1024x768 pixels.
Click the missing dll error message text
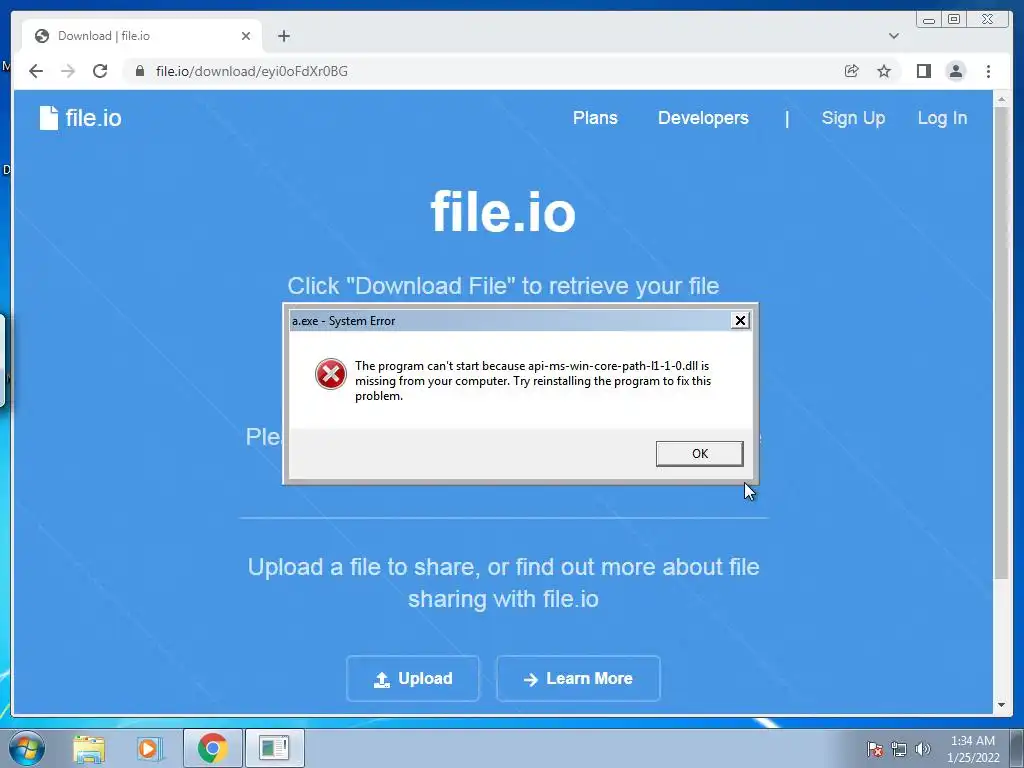[533, 381]
